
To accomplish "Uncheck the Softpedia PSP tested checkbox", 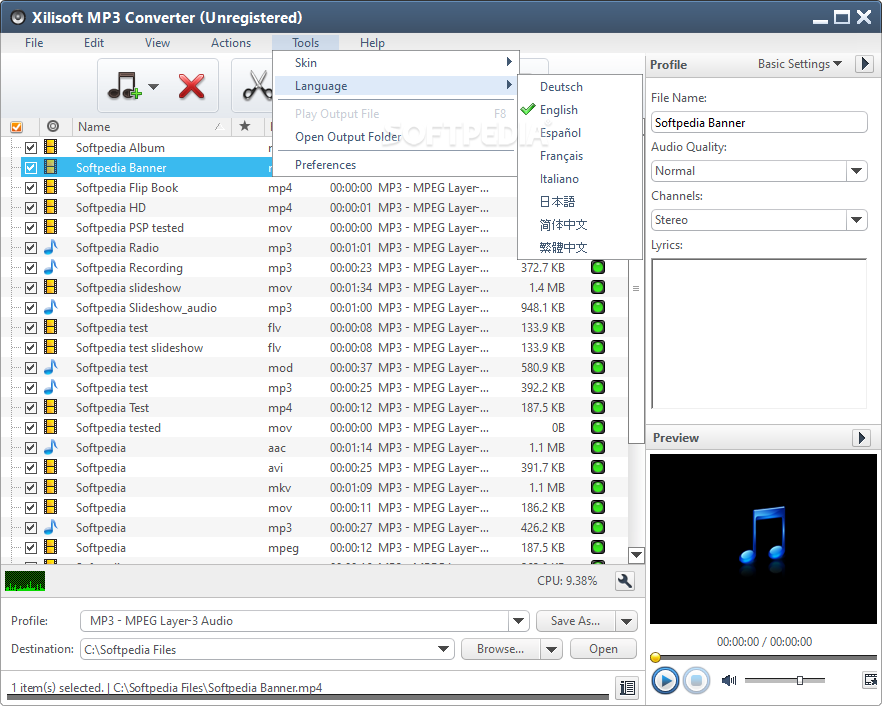I will pyautogui.click(x=31, y=228).
